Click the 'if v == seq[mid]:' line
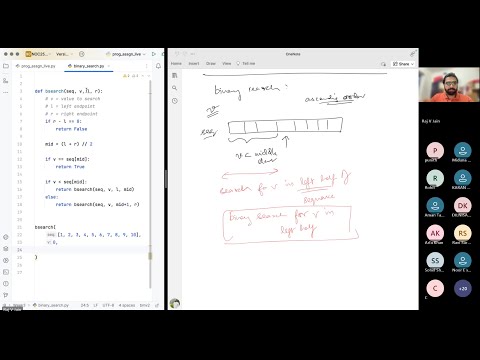The image size is (480, 360). pos(67,159)
